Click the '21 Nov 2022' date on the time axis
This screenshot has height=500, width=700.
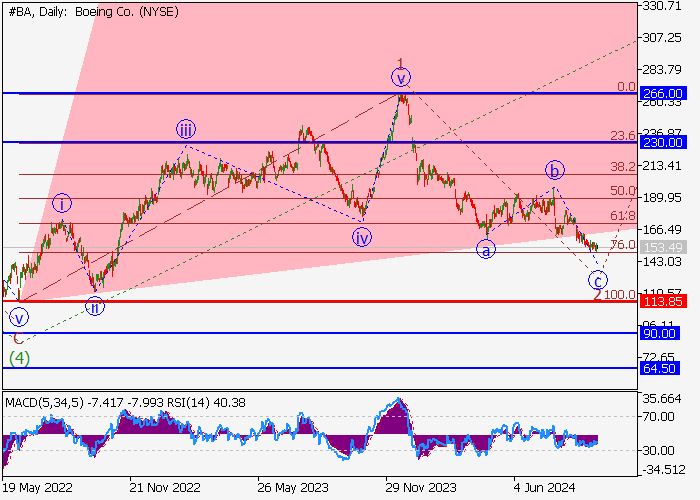[165, 487]
